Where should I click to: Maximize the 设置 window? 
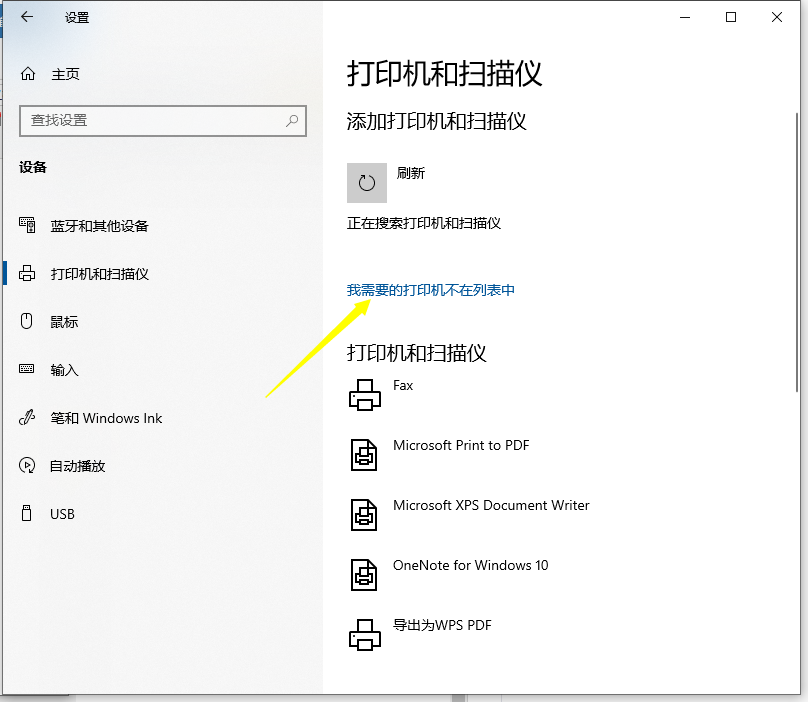tap(731, 18)
